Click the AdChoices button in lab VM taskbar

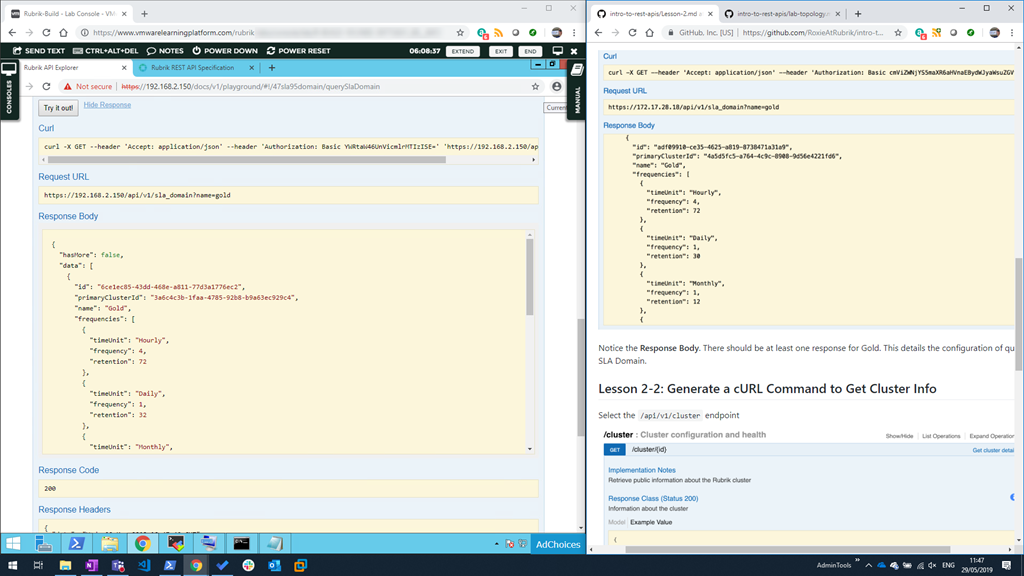pyautogui.click(x=558, y=544)
